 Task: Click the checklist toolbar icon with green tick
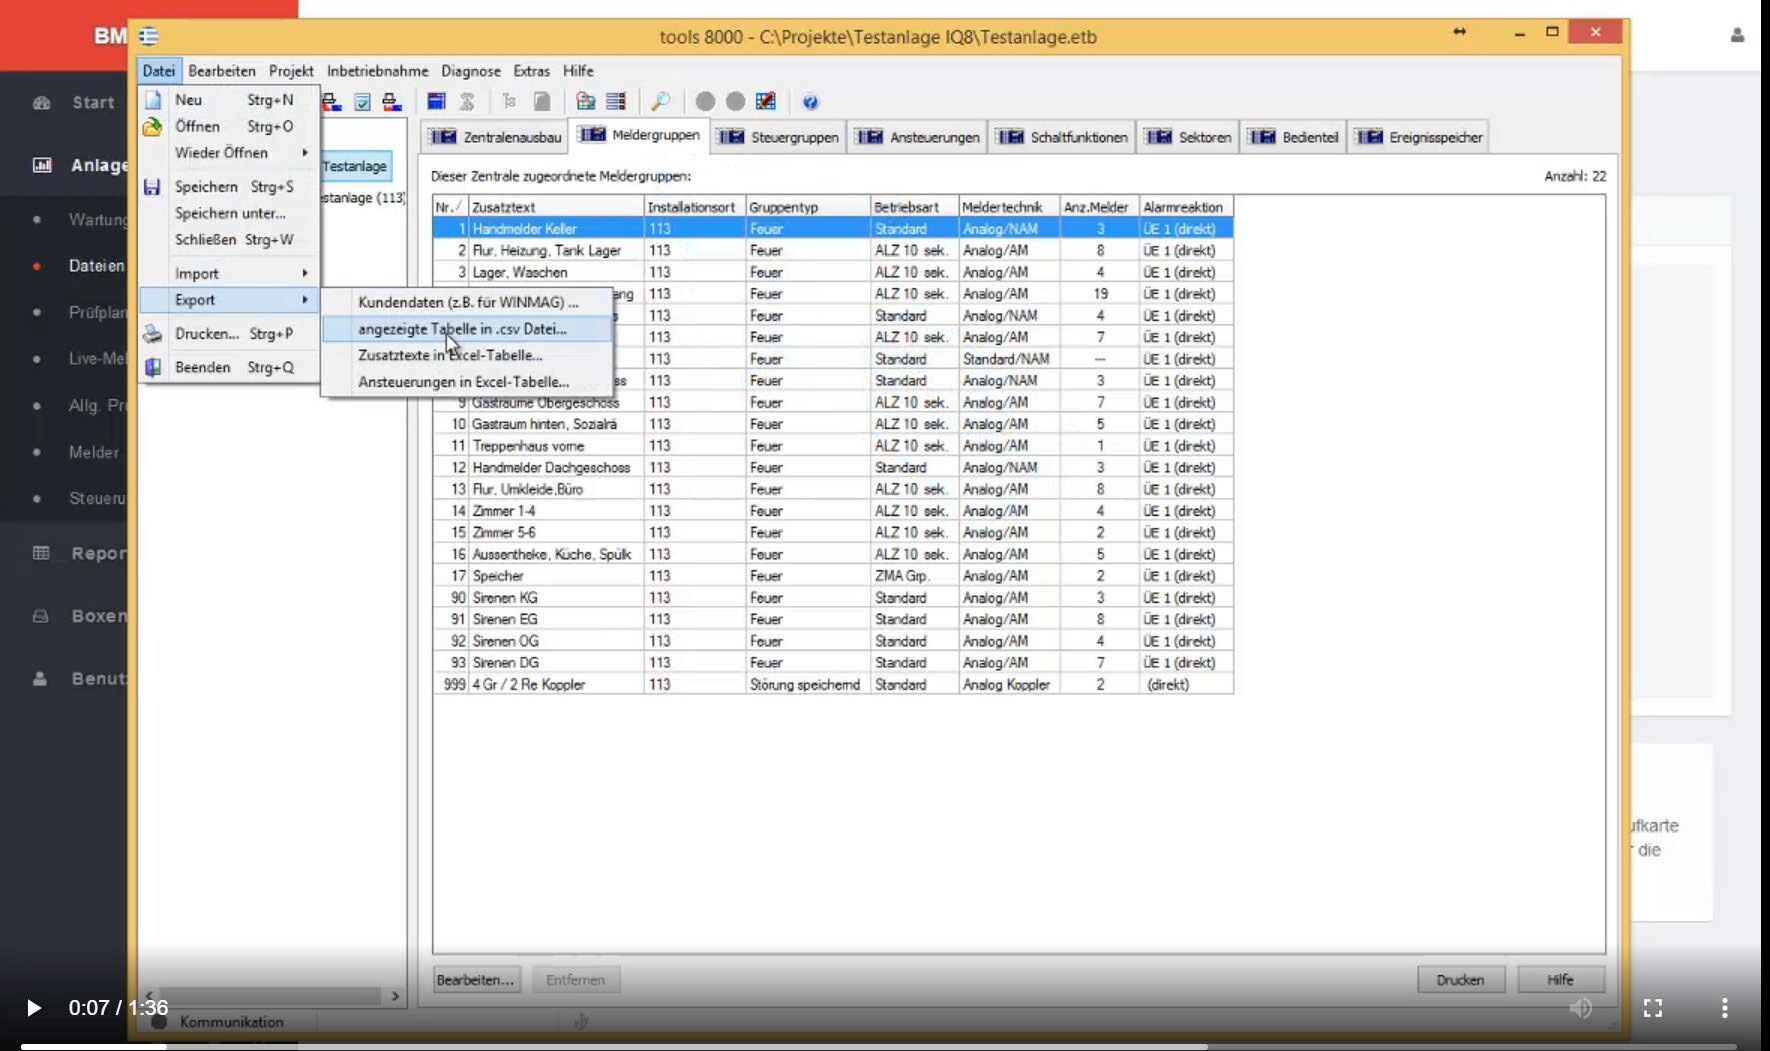click(x=362, y=102)
